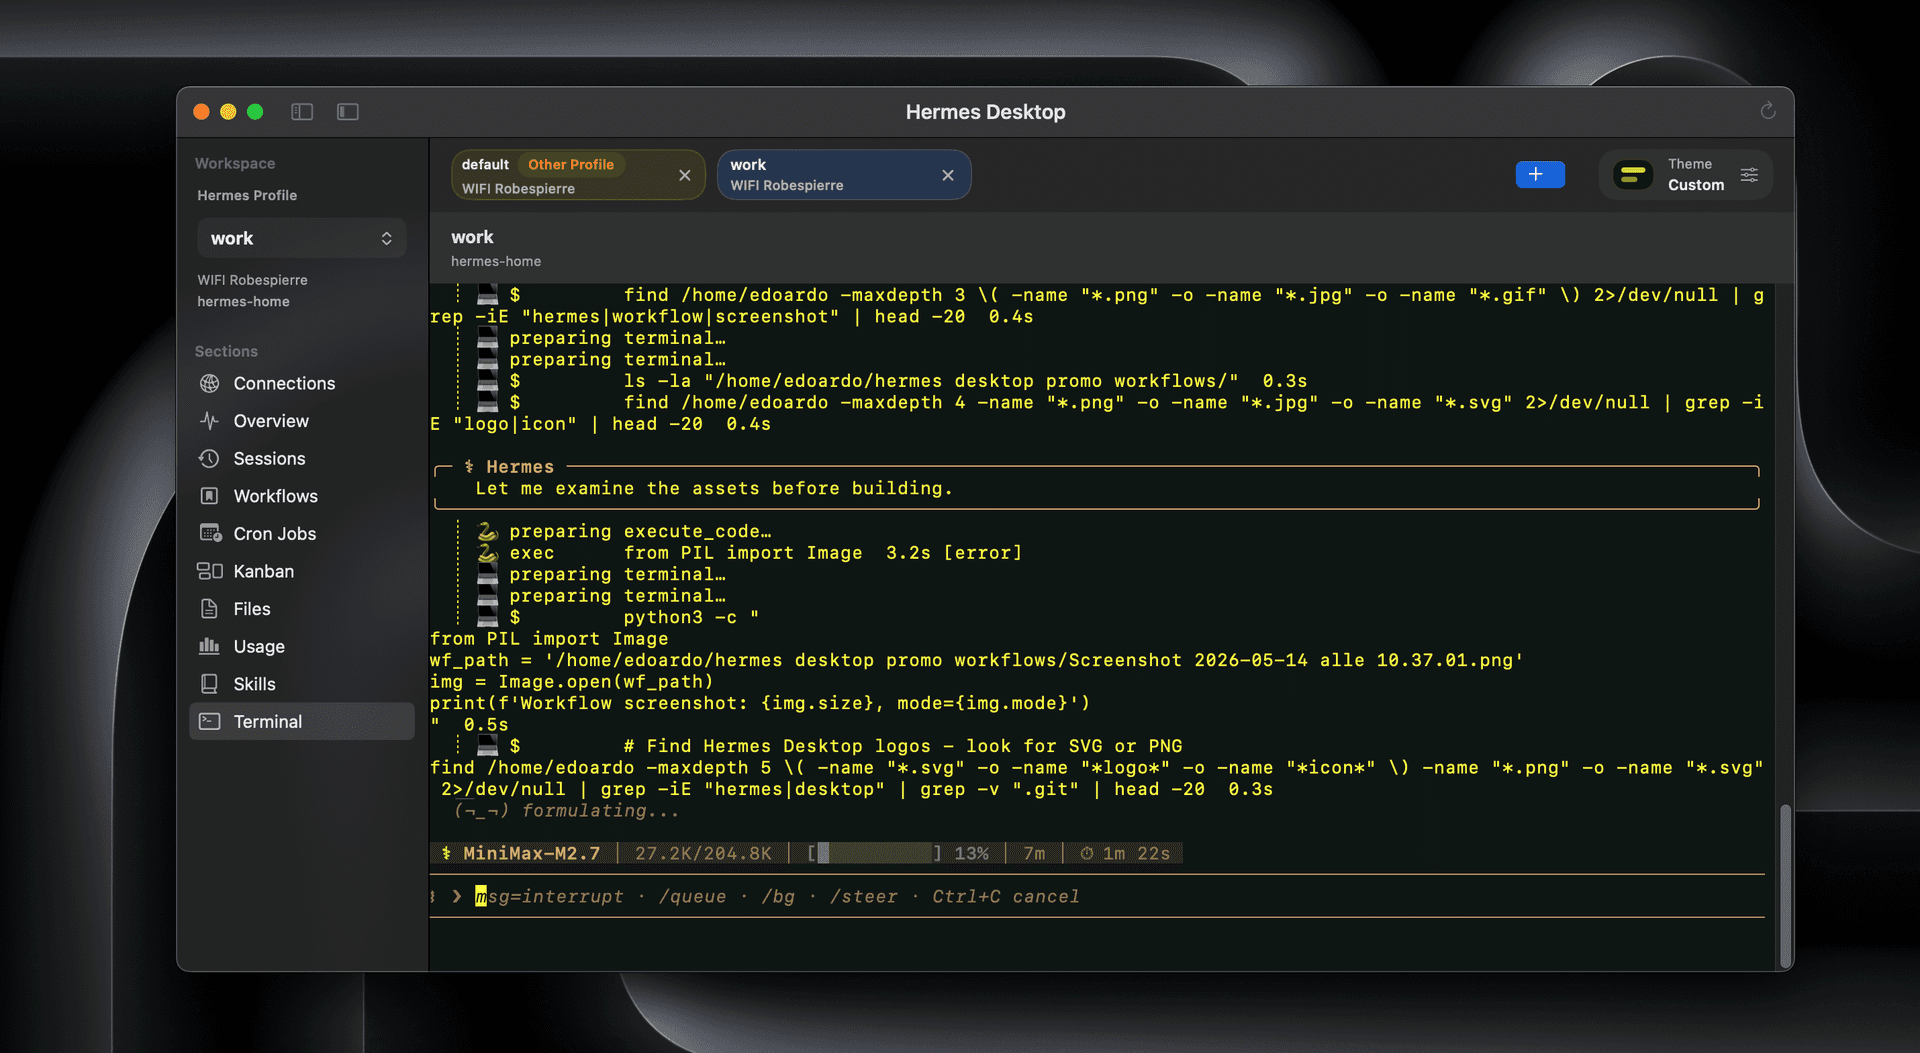Click the python icon beside exec line
The image size is (1920, 1053).
487,553
